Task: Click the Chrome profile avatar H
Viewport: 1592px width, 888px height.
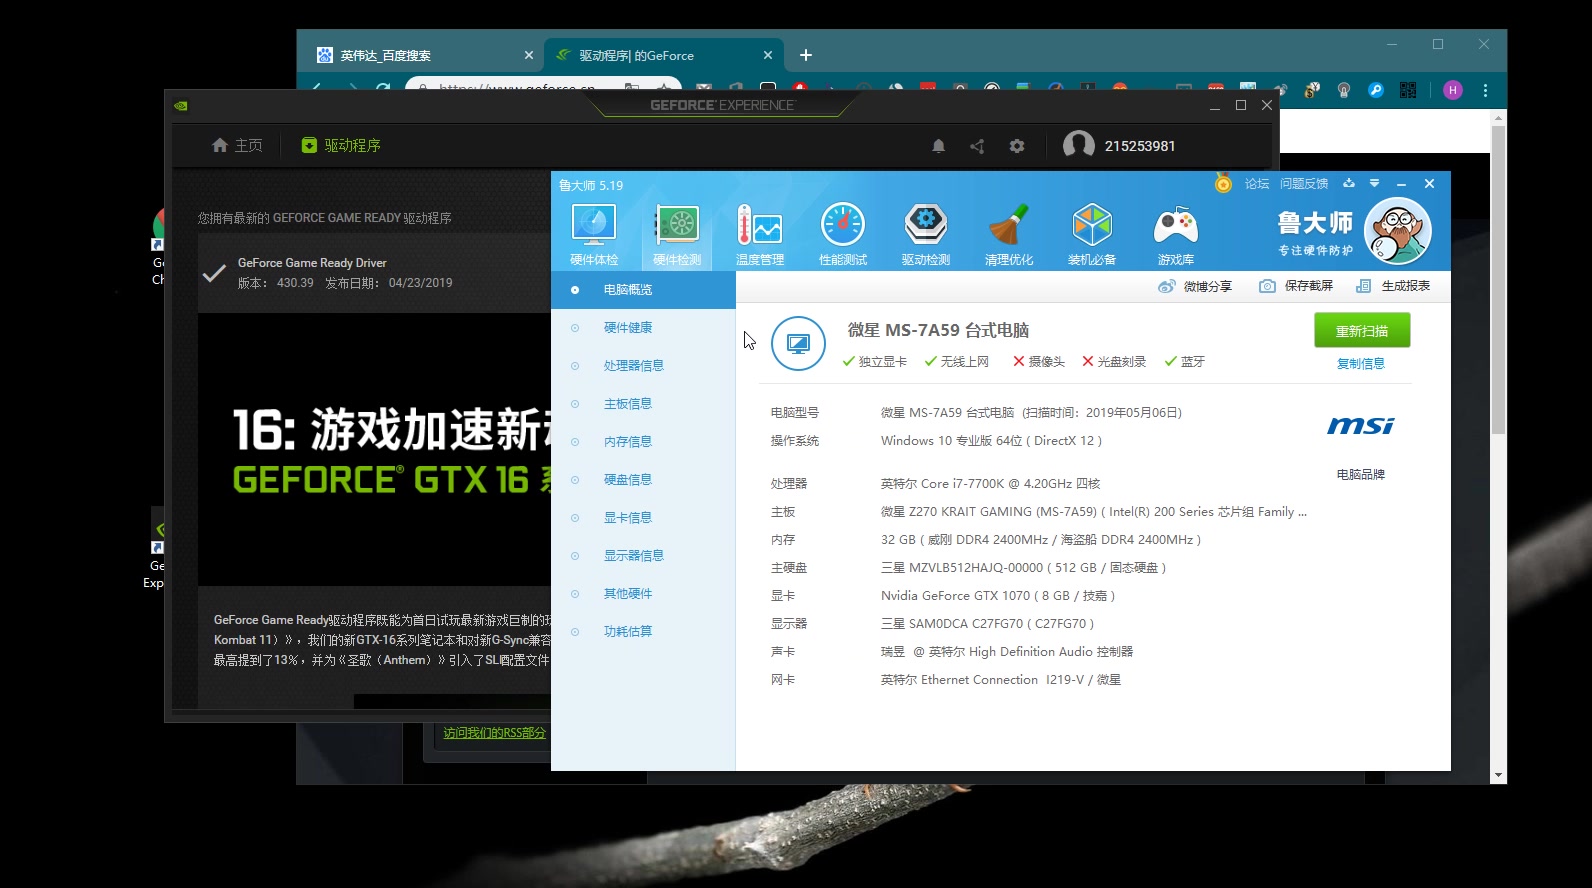Action: tap(1453, 90)
